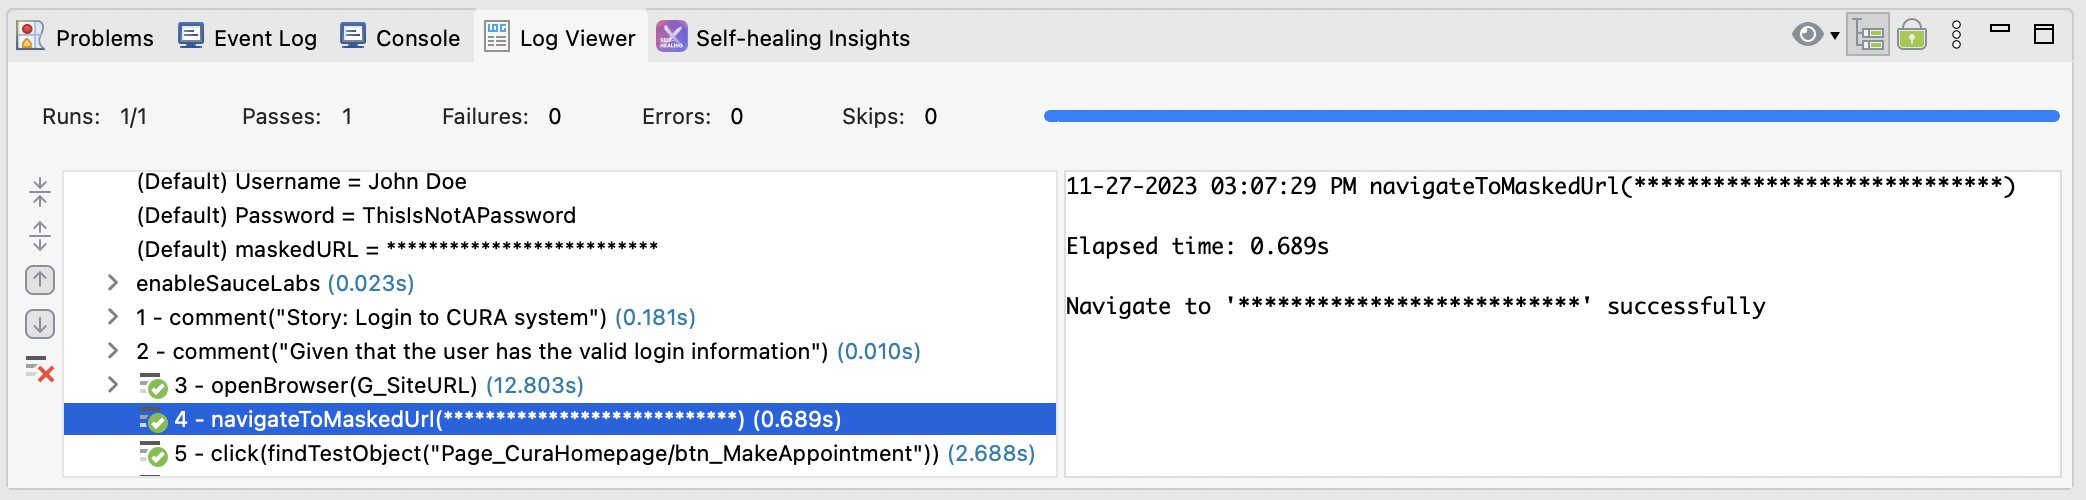Viewport: 2086px width, 500px height.
Task: Go to previous failure arrow icon
Action: click(40, 280)
